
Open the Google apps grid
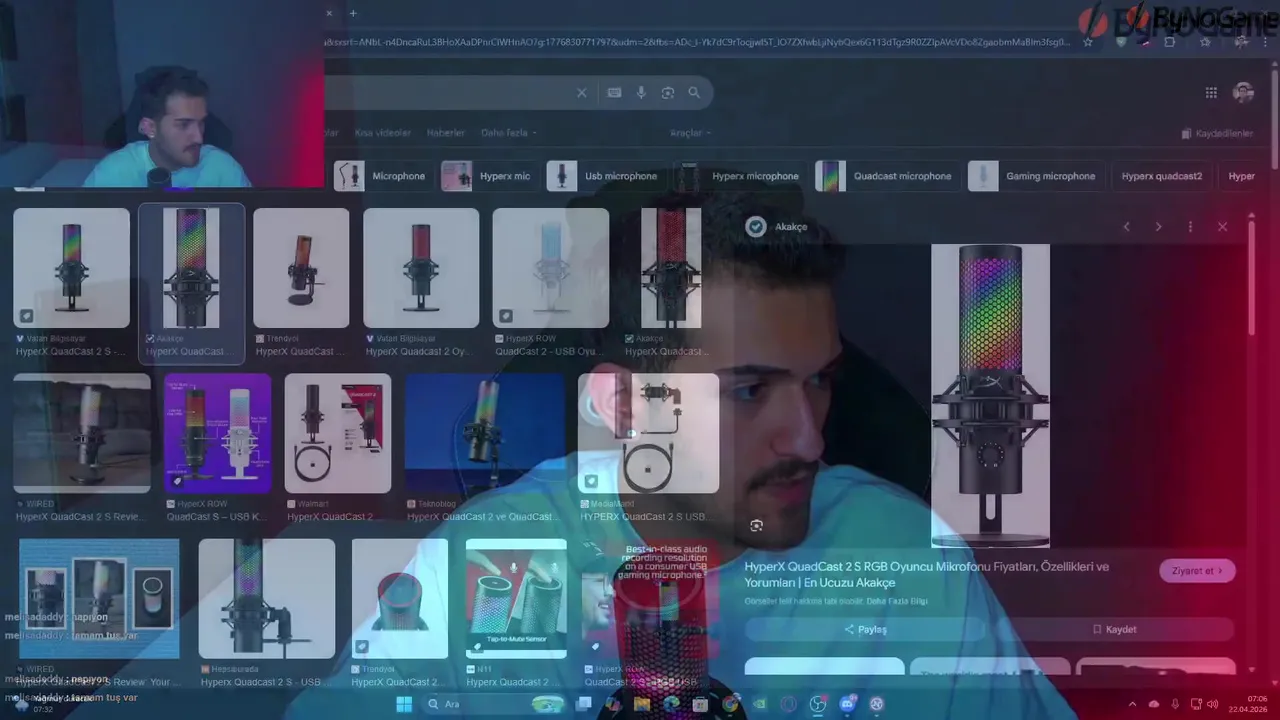1211,93
